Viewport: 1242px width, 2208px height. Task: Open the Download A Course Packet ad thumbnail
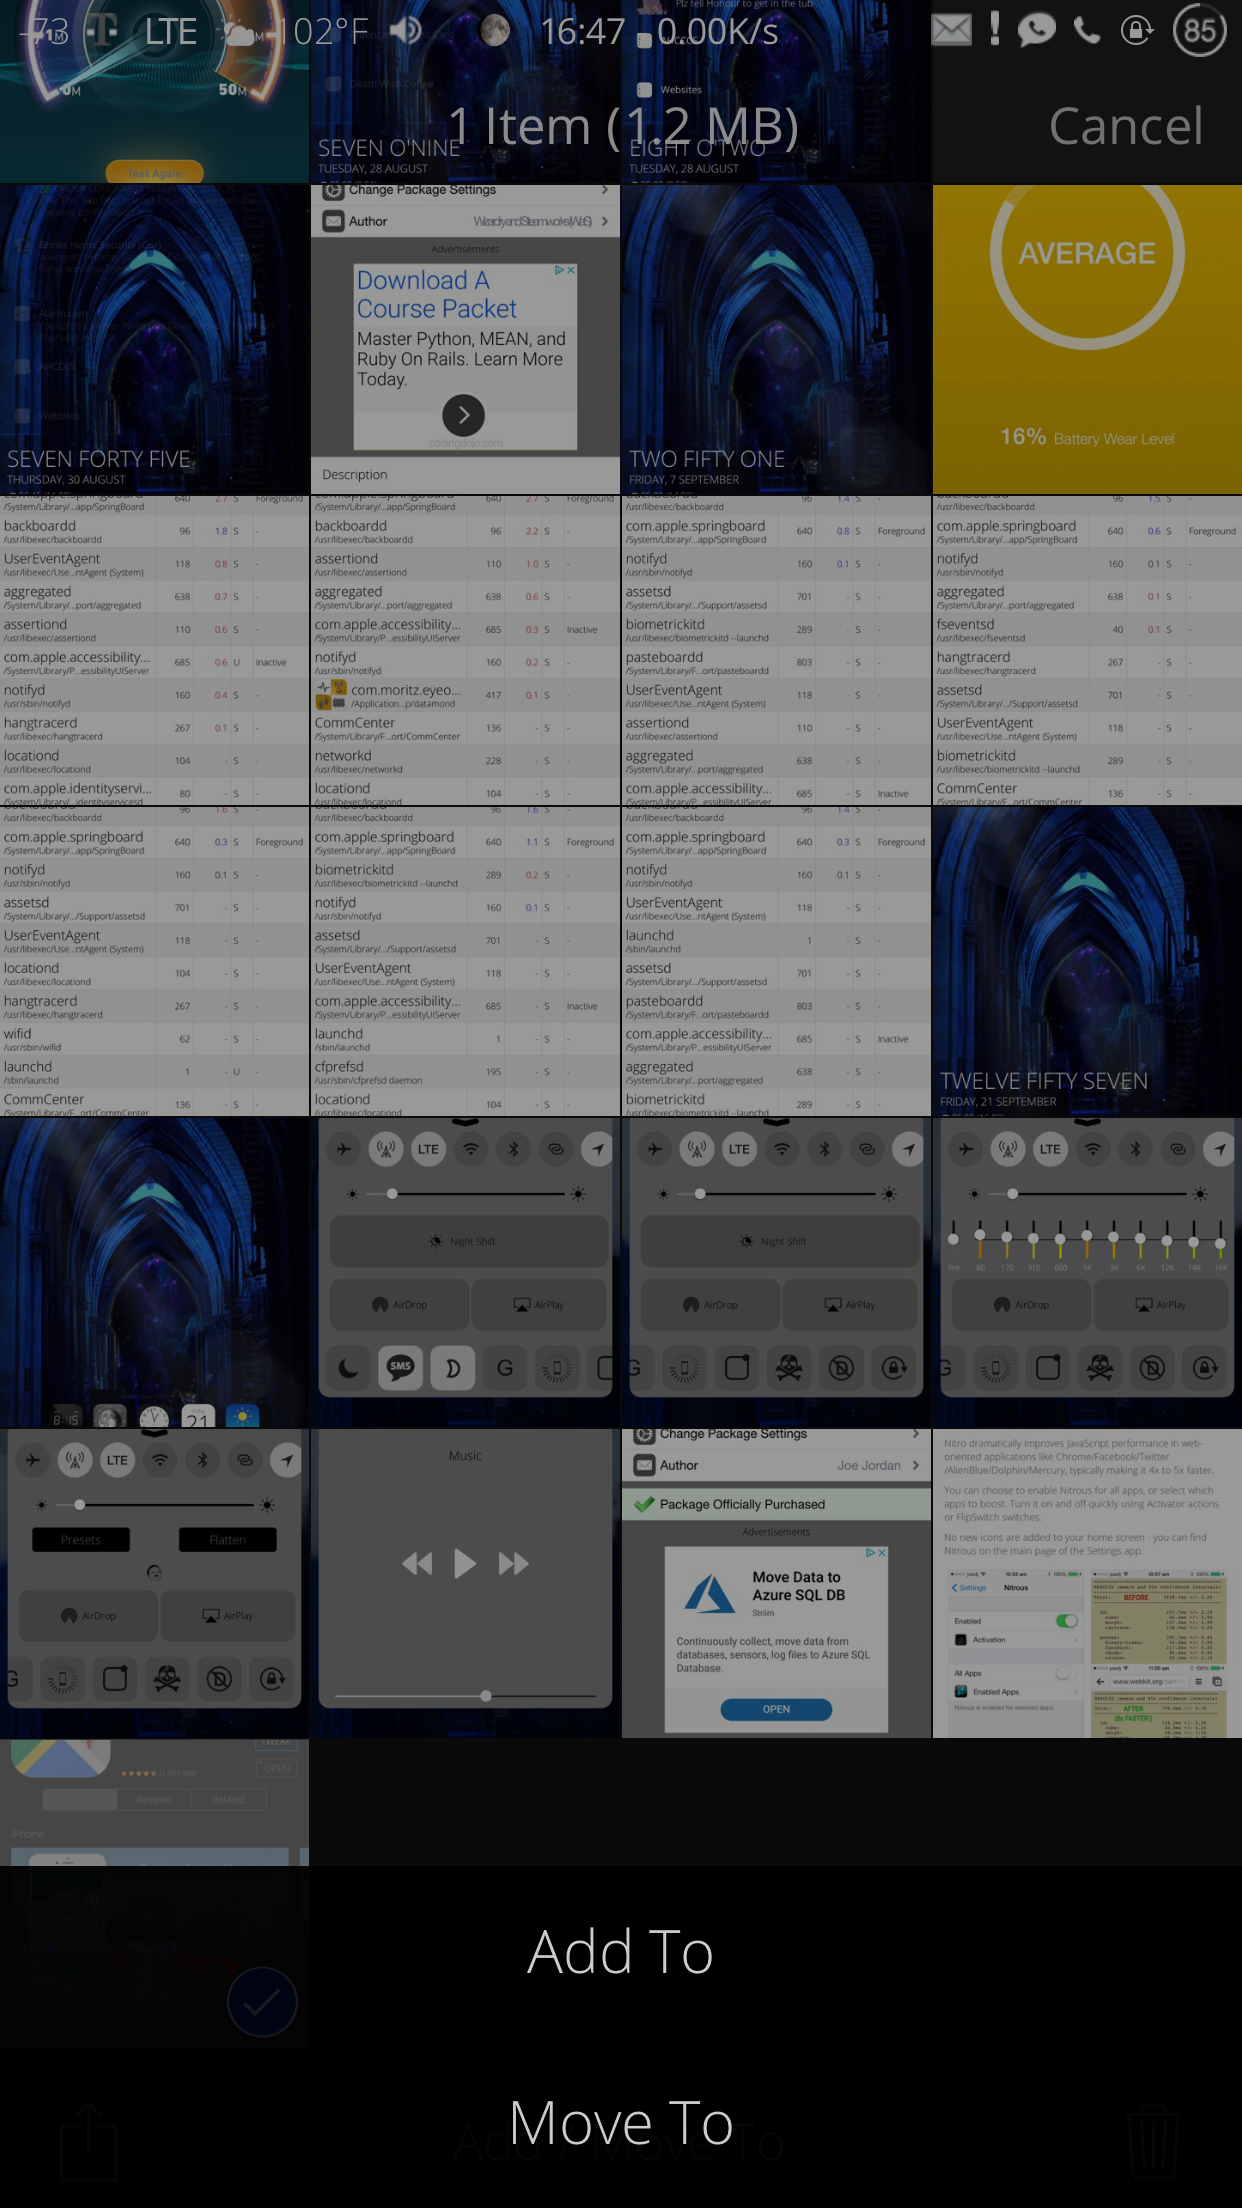[465, 340]
